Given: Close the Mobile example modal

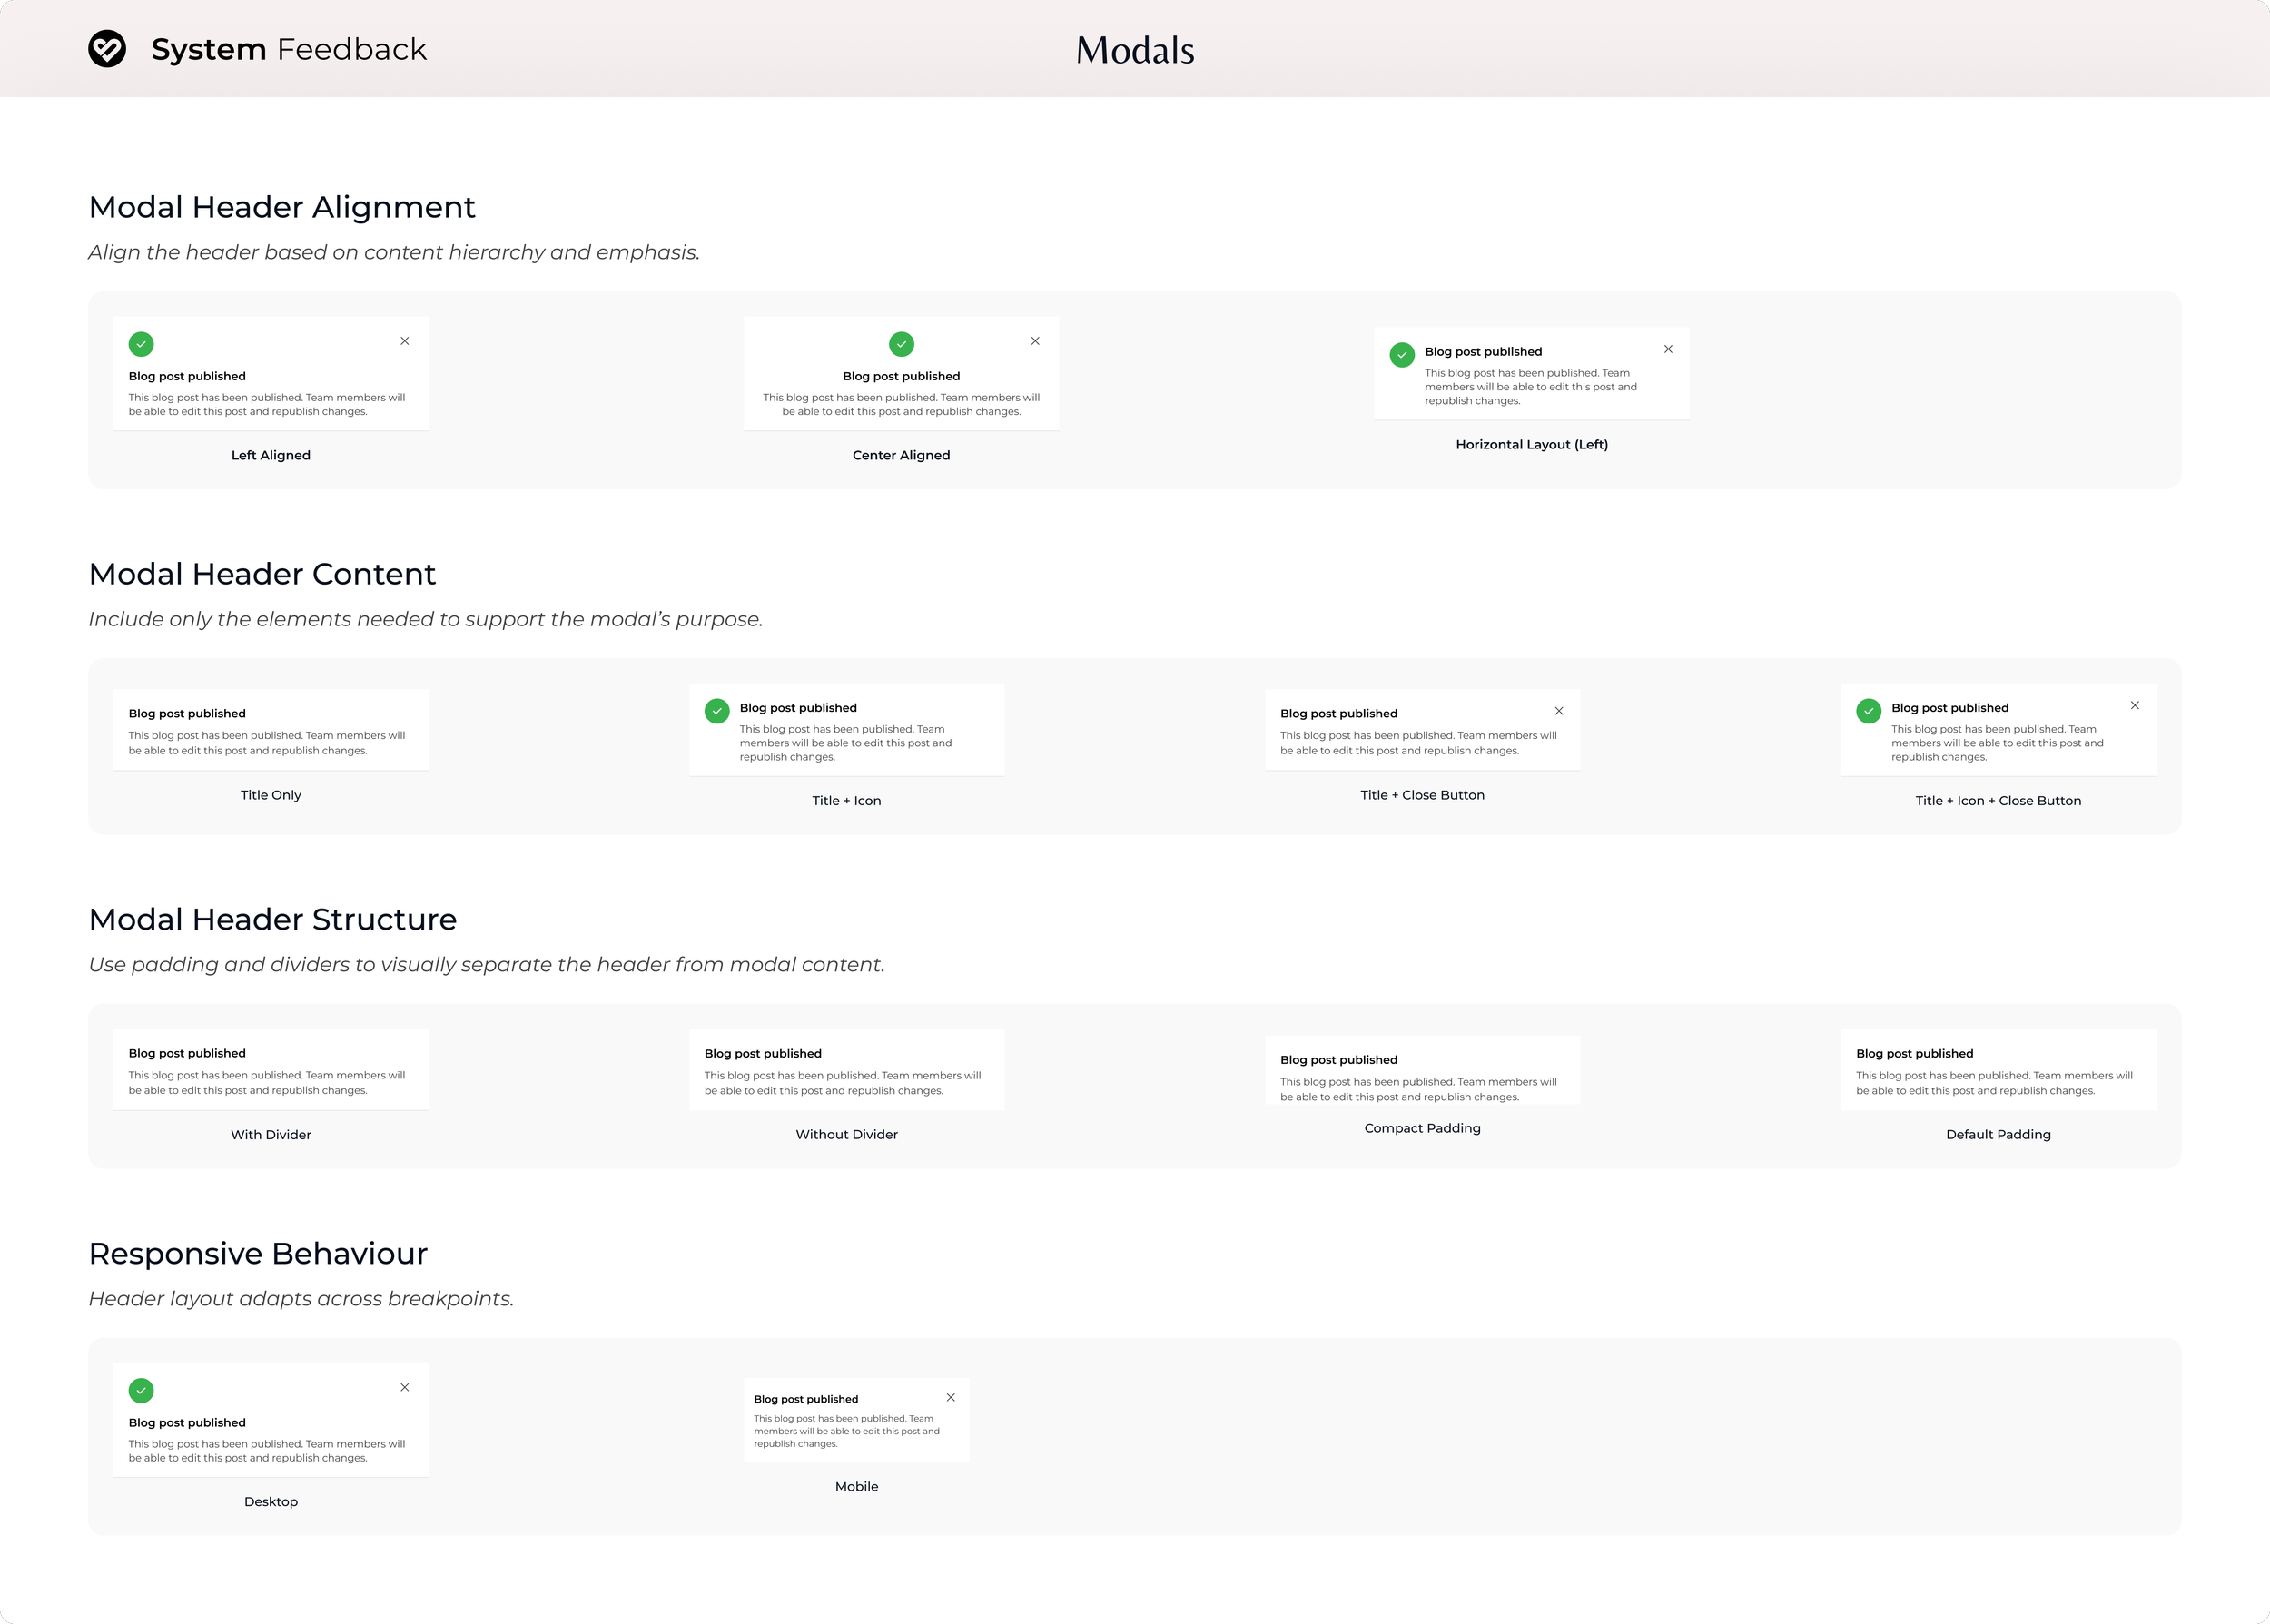Looking at the screenshot, I should click(951, 1397).
